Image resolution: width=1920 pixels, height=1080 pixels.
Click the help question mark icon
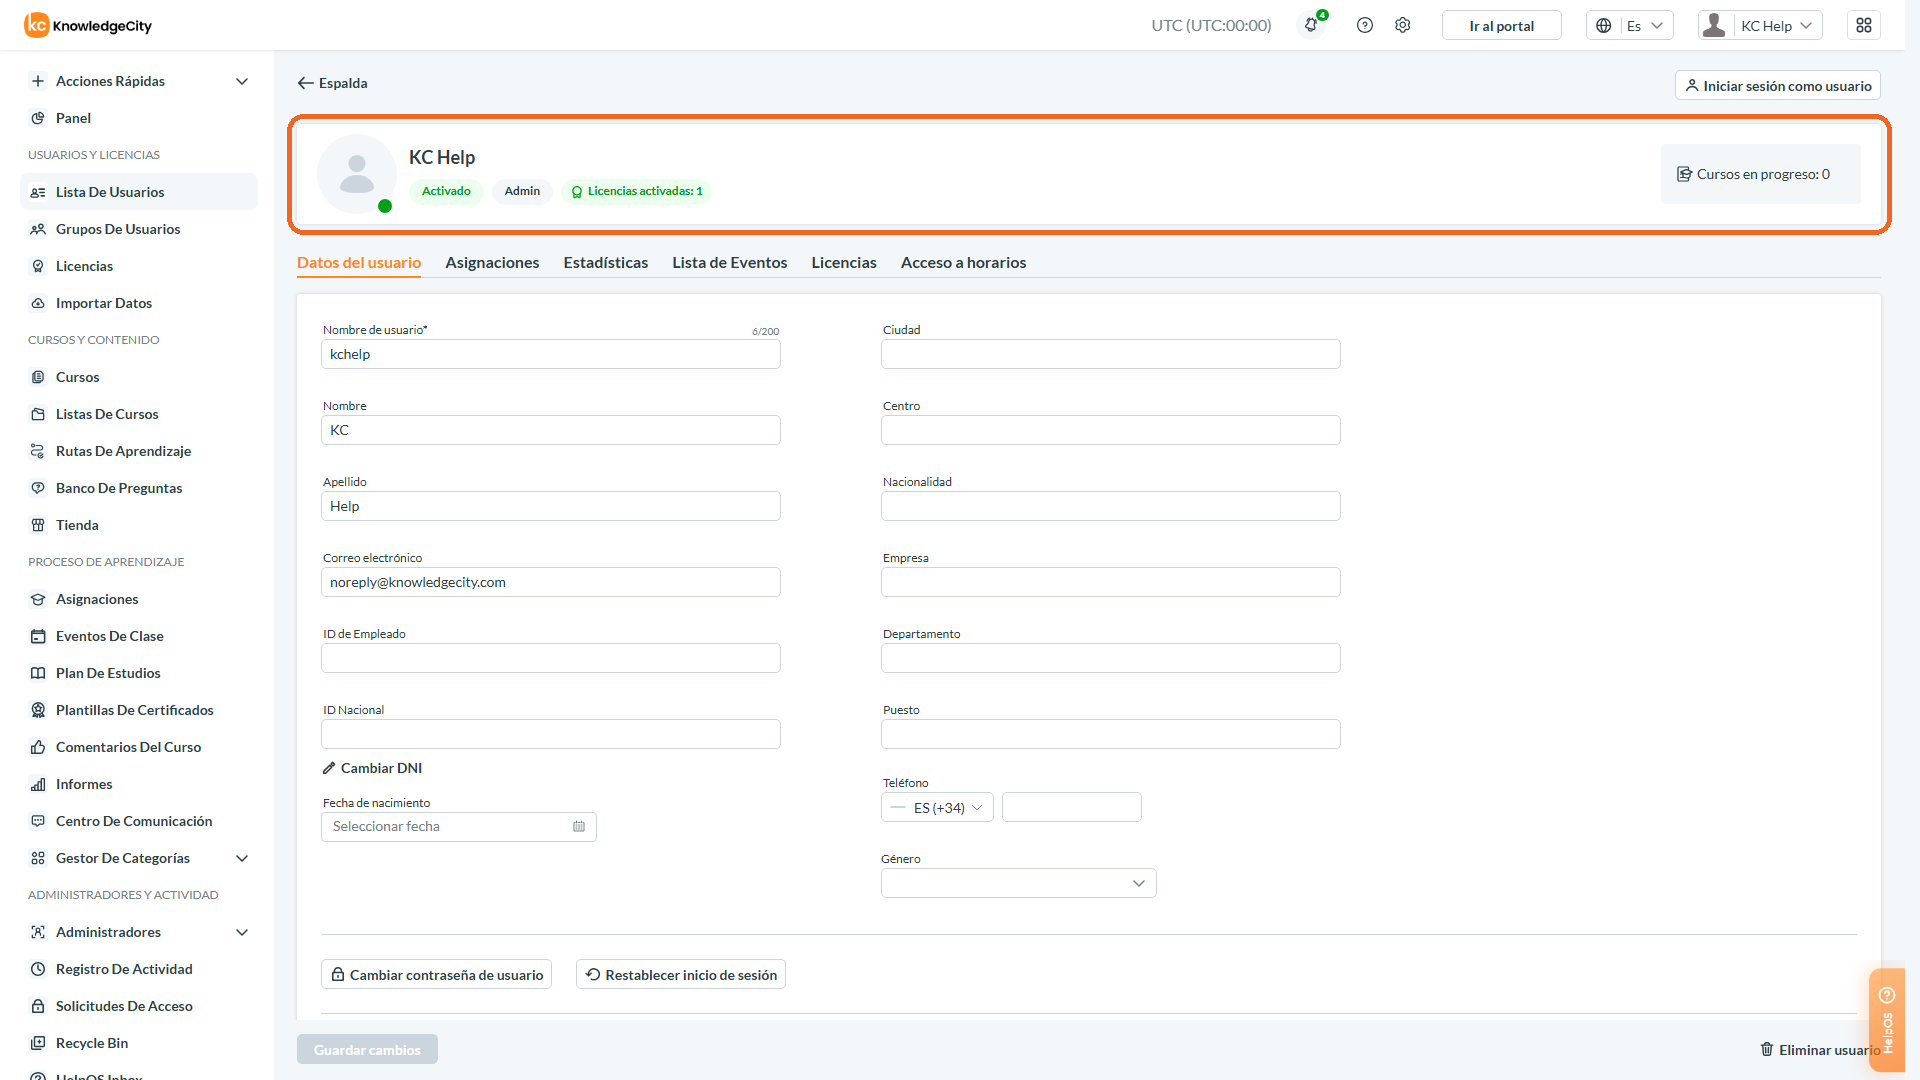[1365, 25]
